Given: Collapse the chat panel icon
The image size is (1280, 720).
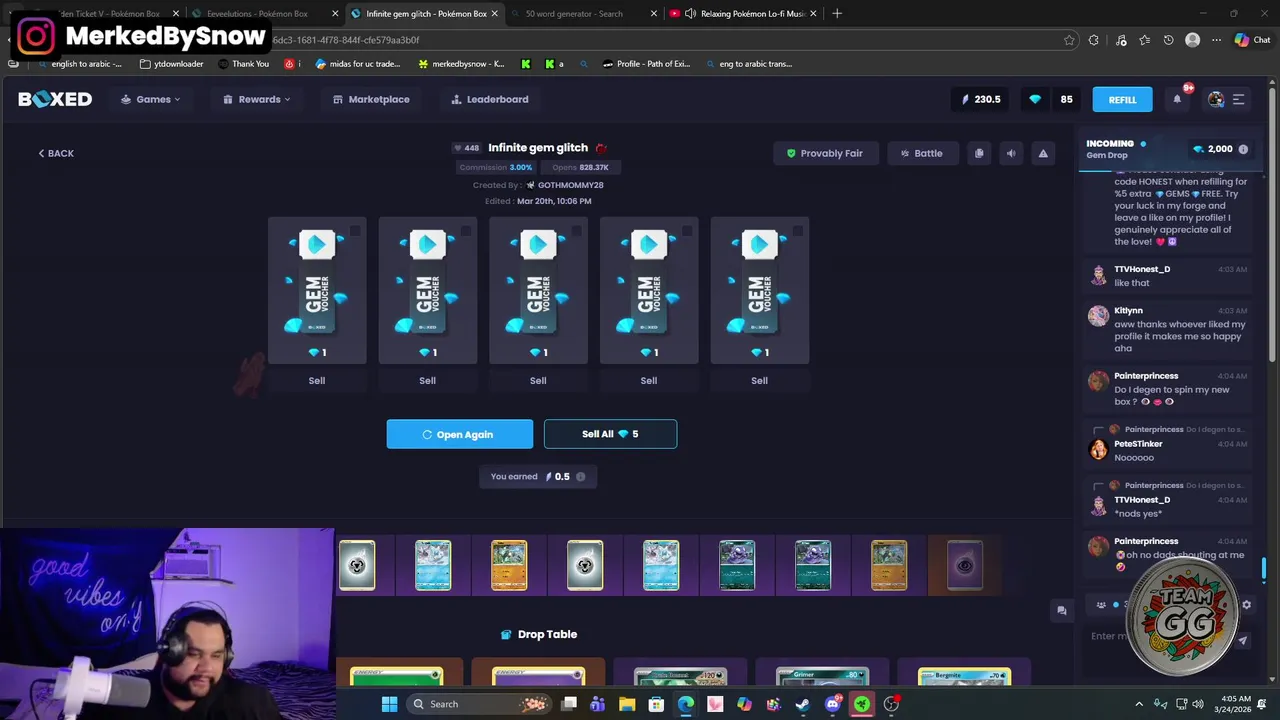Looking at the screenshot, I should pos(1062,610).
